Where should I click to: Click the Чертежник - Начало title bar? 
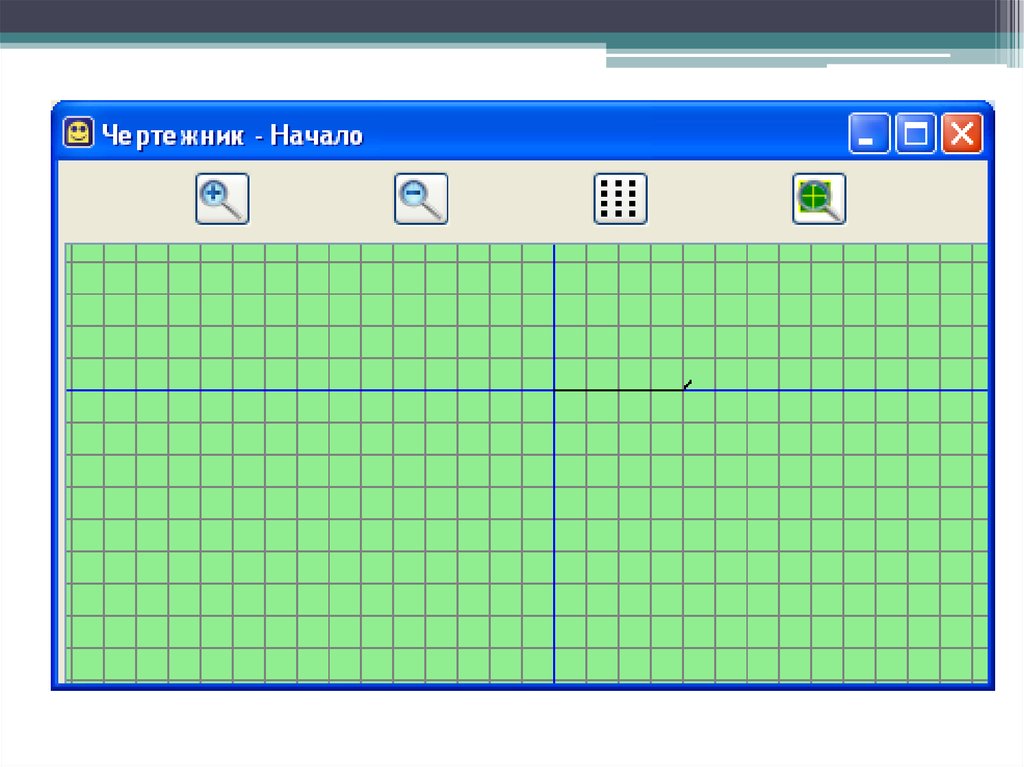coord(522,133)
